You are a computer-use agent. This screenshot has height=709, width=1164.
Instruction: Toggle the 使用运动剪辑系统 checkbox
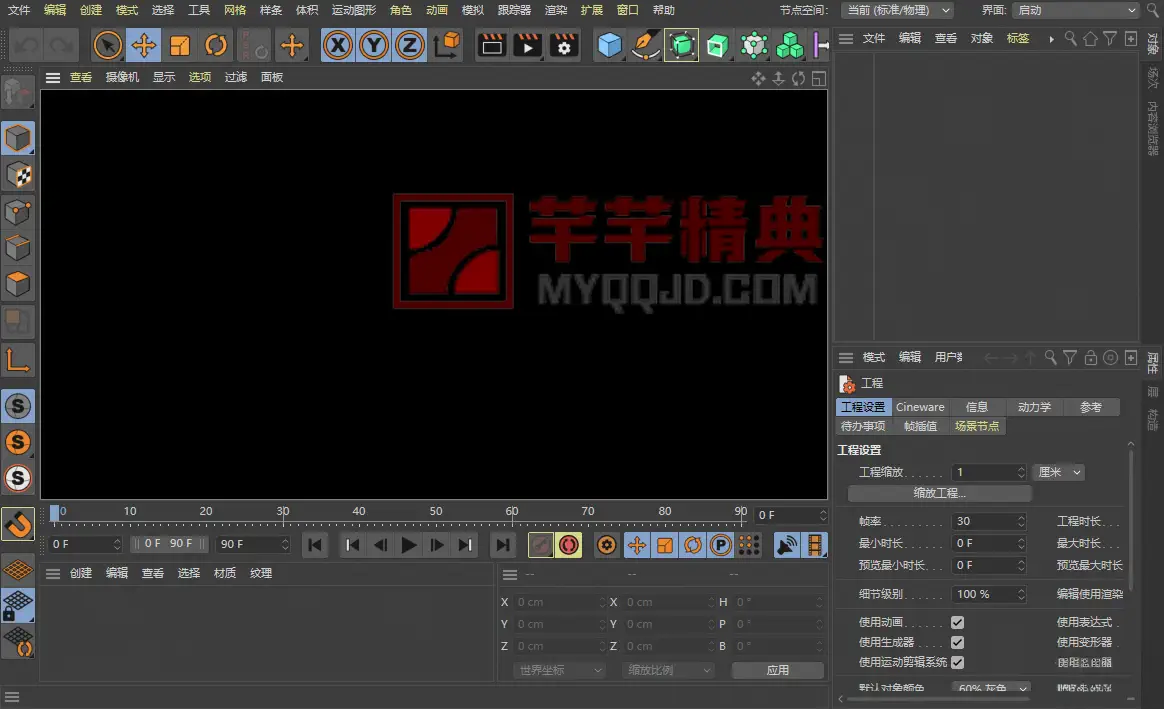(958, 662)
